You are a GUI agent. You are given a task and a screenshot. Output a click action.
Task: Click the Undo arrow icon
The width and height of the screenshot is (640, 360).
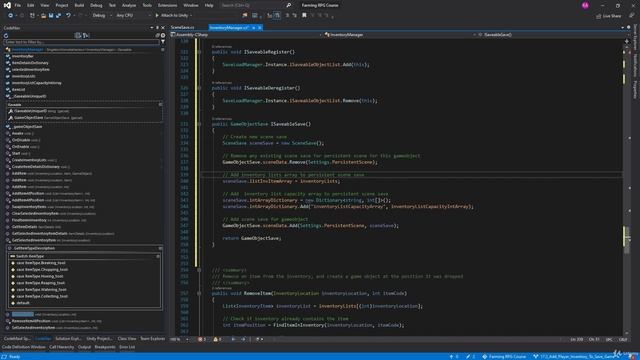click(x=68, y=16)
